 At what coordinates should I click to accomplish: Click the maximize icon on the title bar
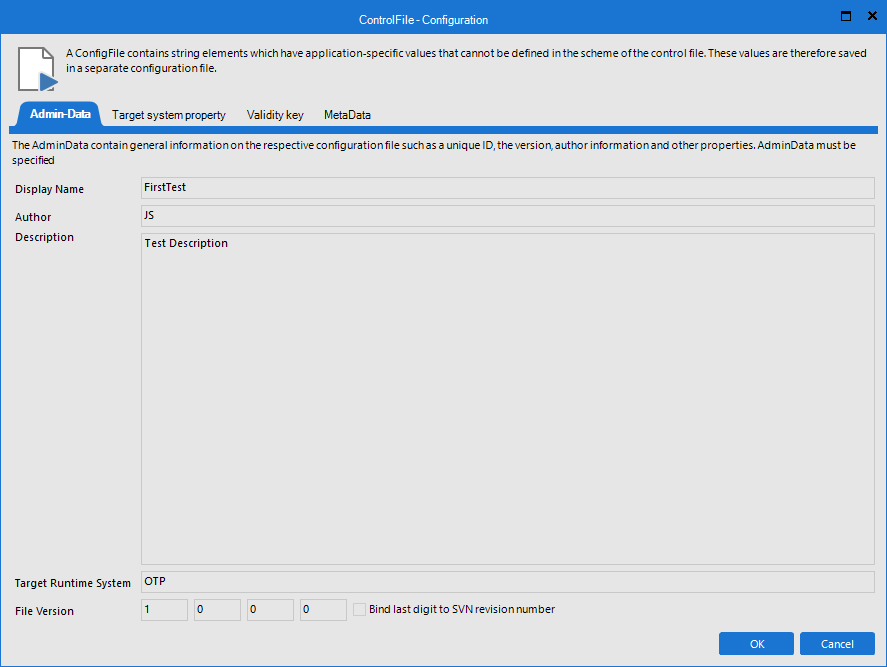844,16
